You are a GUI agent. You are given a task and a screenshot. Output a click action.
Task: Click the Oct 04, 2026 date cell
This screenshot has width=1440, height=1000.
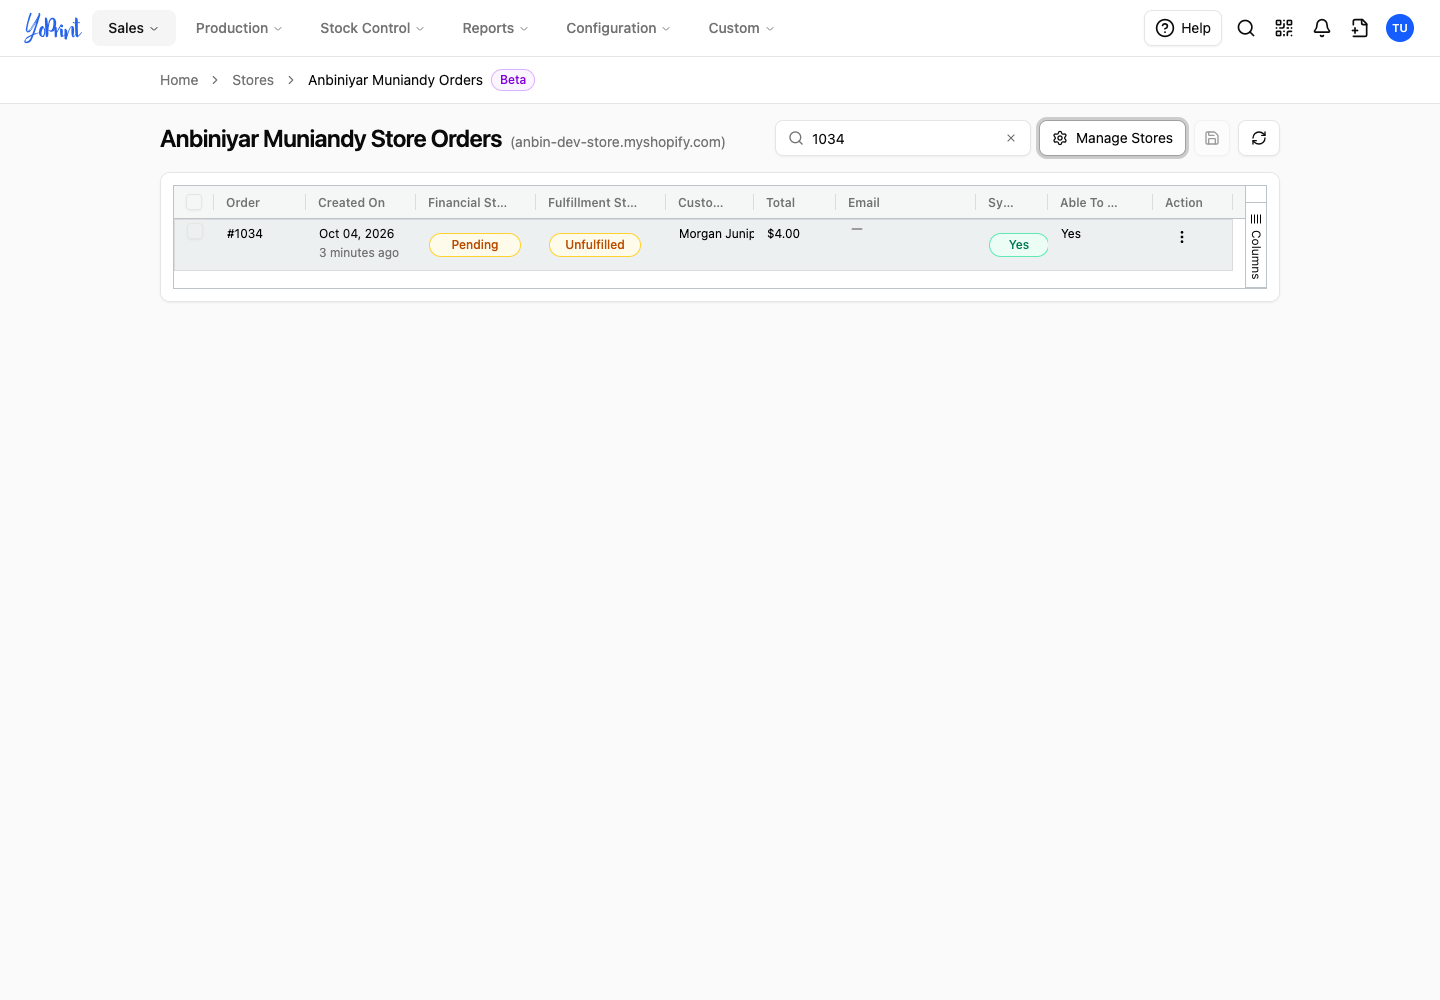click(357, 233)
